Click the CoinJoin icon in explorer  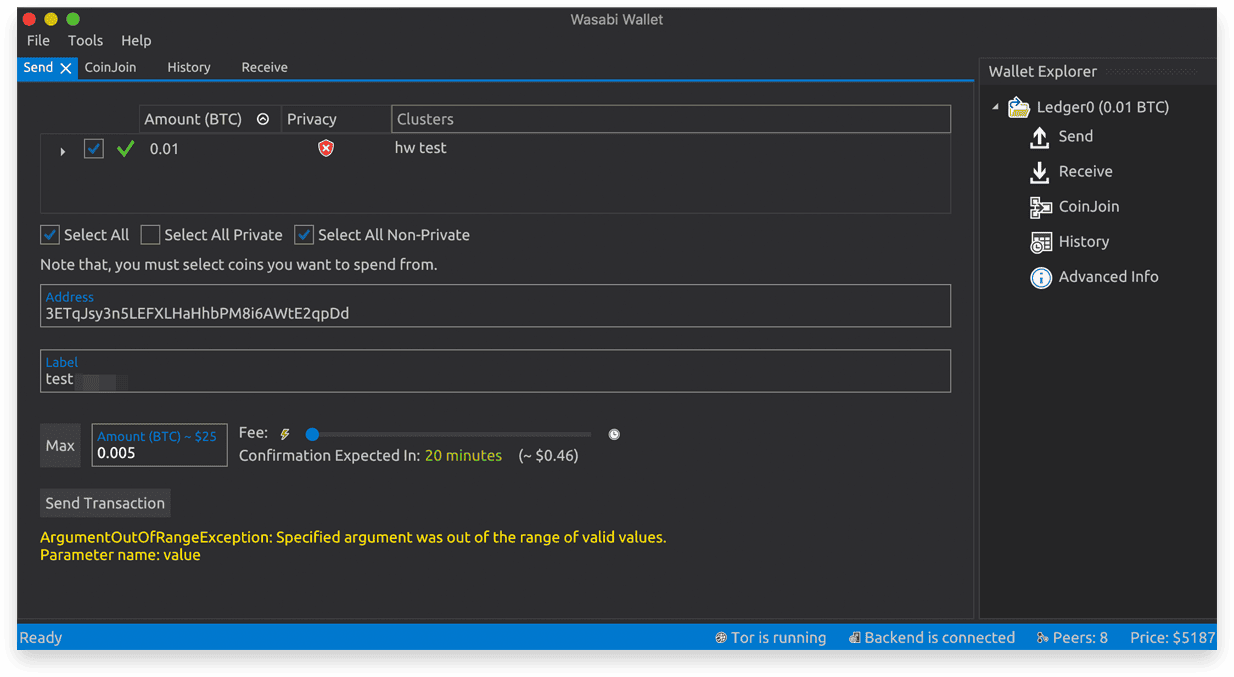(x=1041, y=207)
